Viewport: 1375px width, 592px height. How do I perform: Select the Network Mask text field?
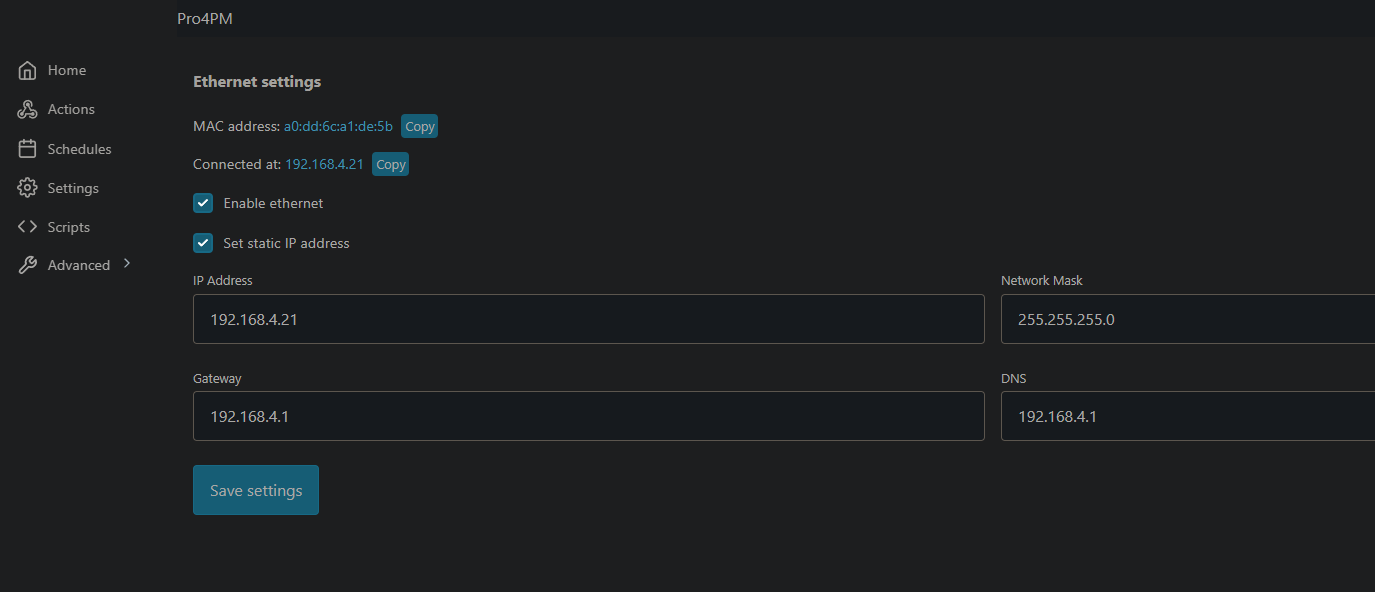click(1187, 319)
